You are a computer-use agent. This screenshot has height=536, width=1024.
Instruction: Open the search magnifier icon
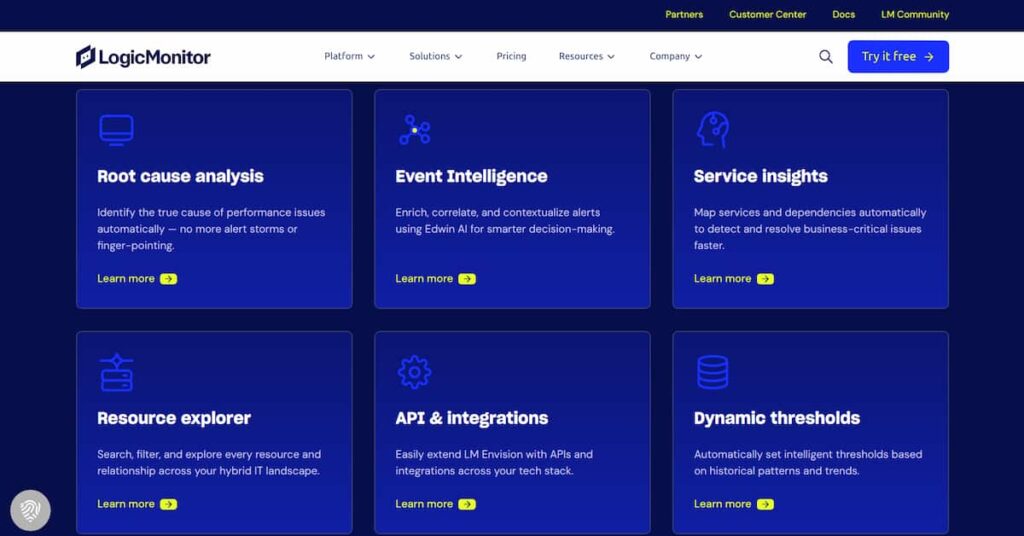pyautogui.click(x=825, y=57)
